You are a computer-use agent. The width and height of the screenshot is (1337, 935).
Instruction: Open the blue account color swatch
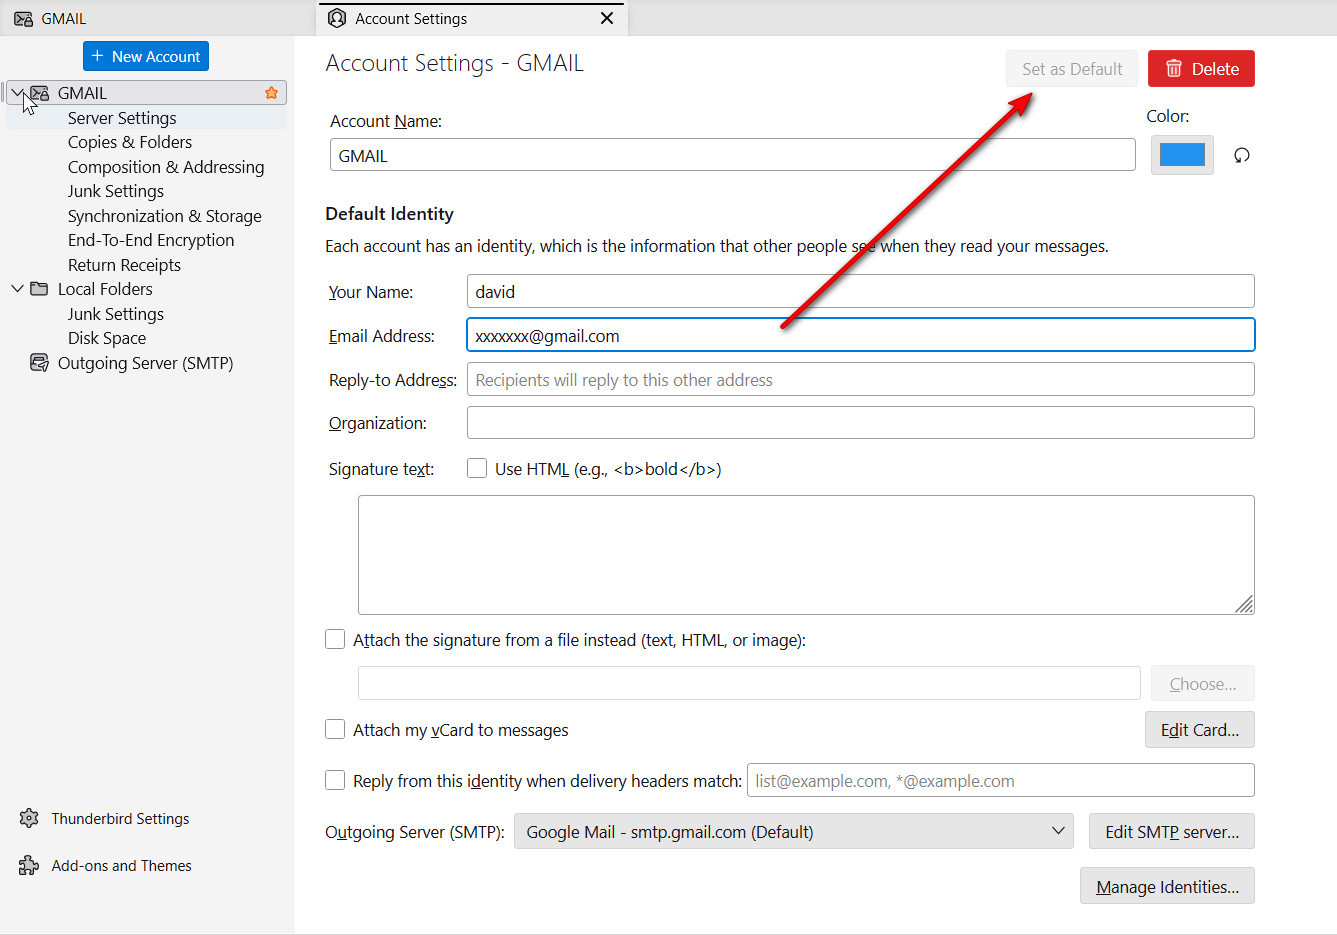point(1181,155)
